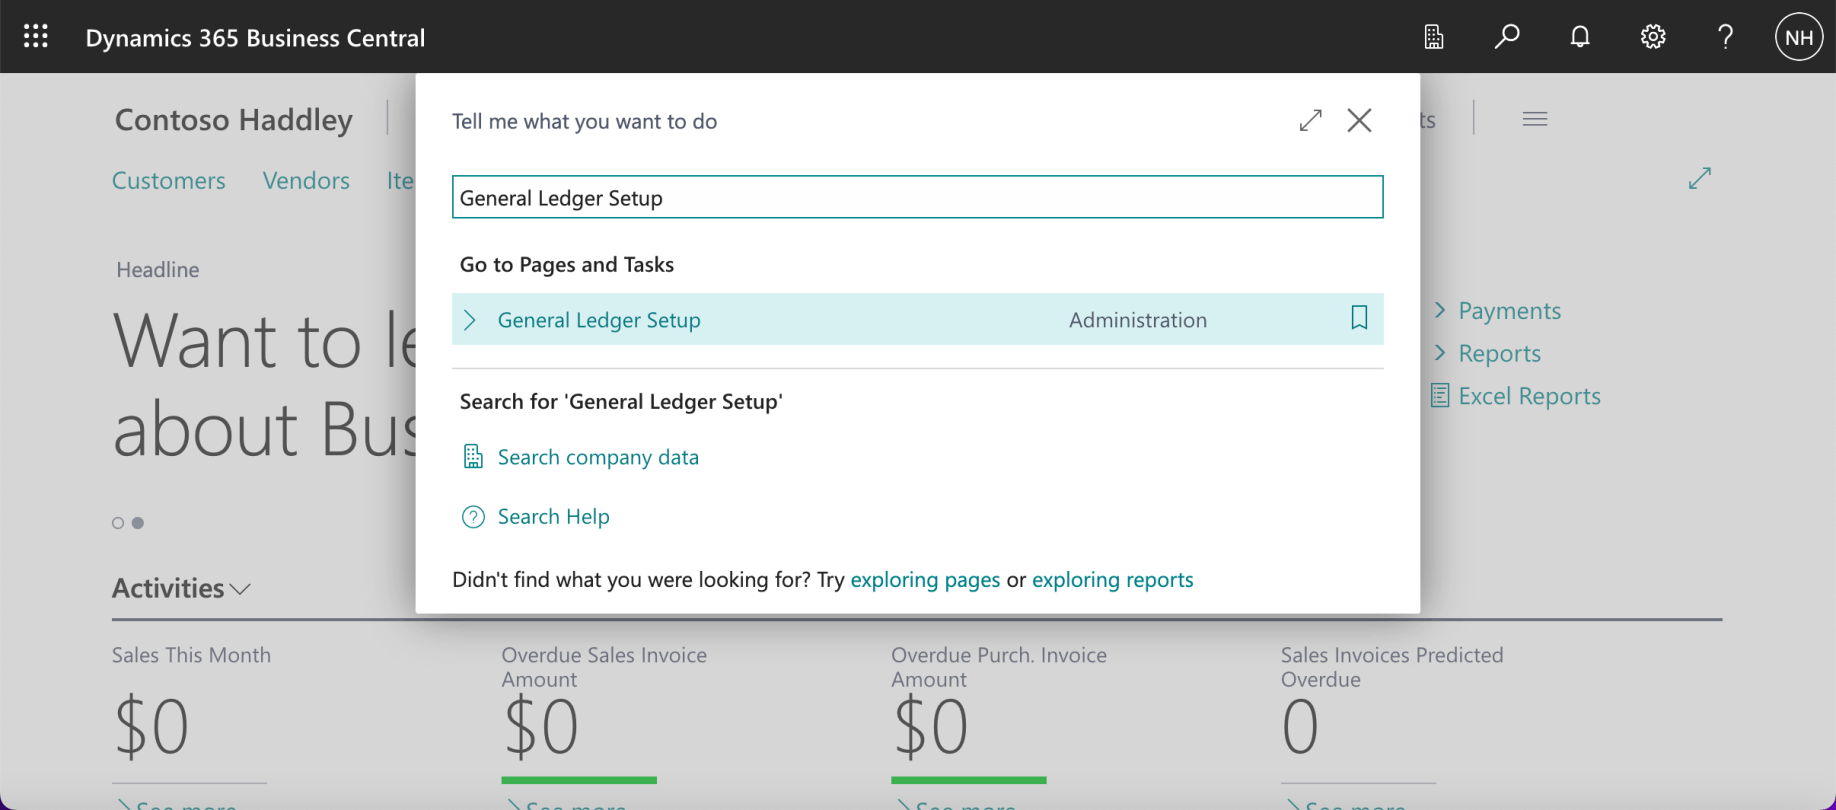
Task: Open the settings gear menu
Action: tap(1653, 37)
